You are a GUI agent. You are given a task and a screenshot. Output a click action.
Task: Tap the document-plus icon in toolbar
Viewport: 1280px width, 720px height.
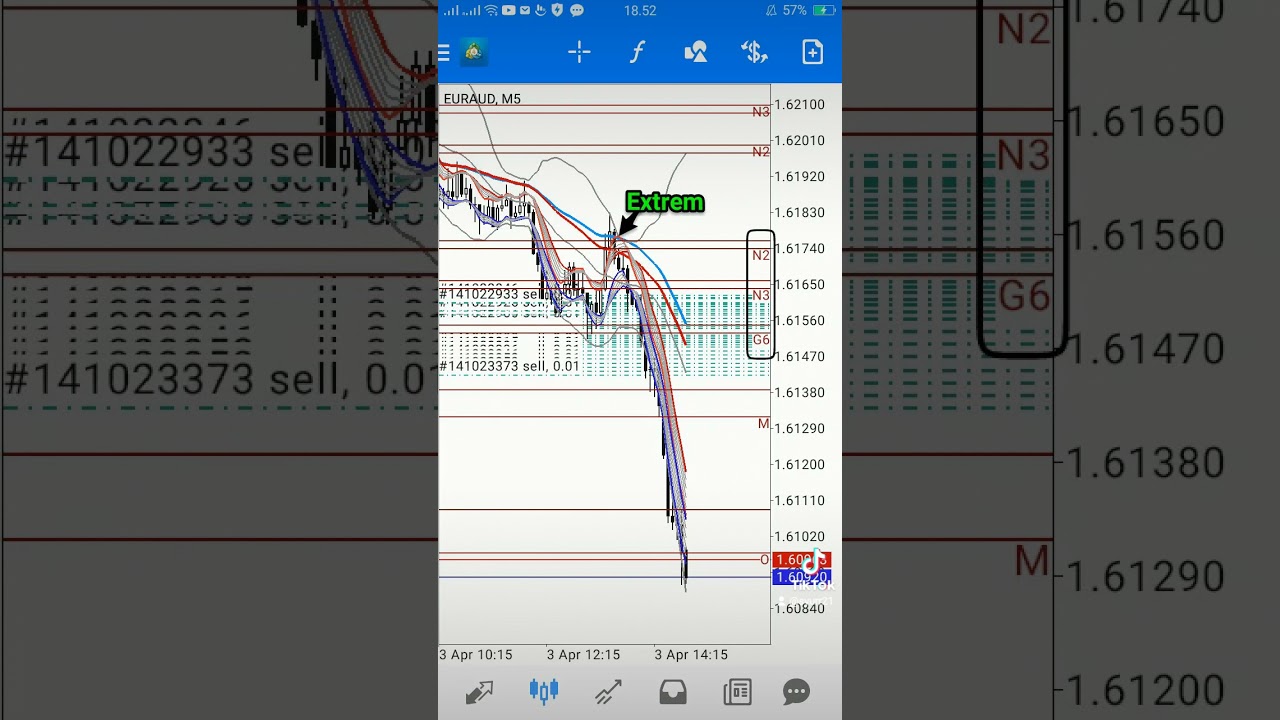pos(813,52)
